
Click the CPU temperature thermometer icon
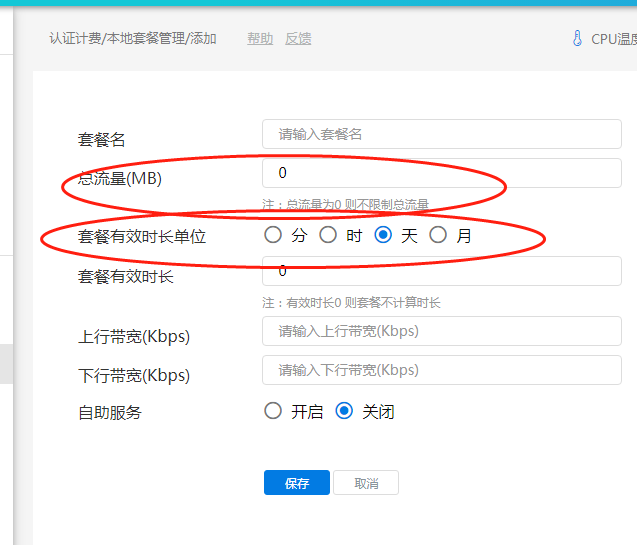[x=577, y=39]
